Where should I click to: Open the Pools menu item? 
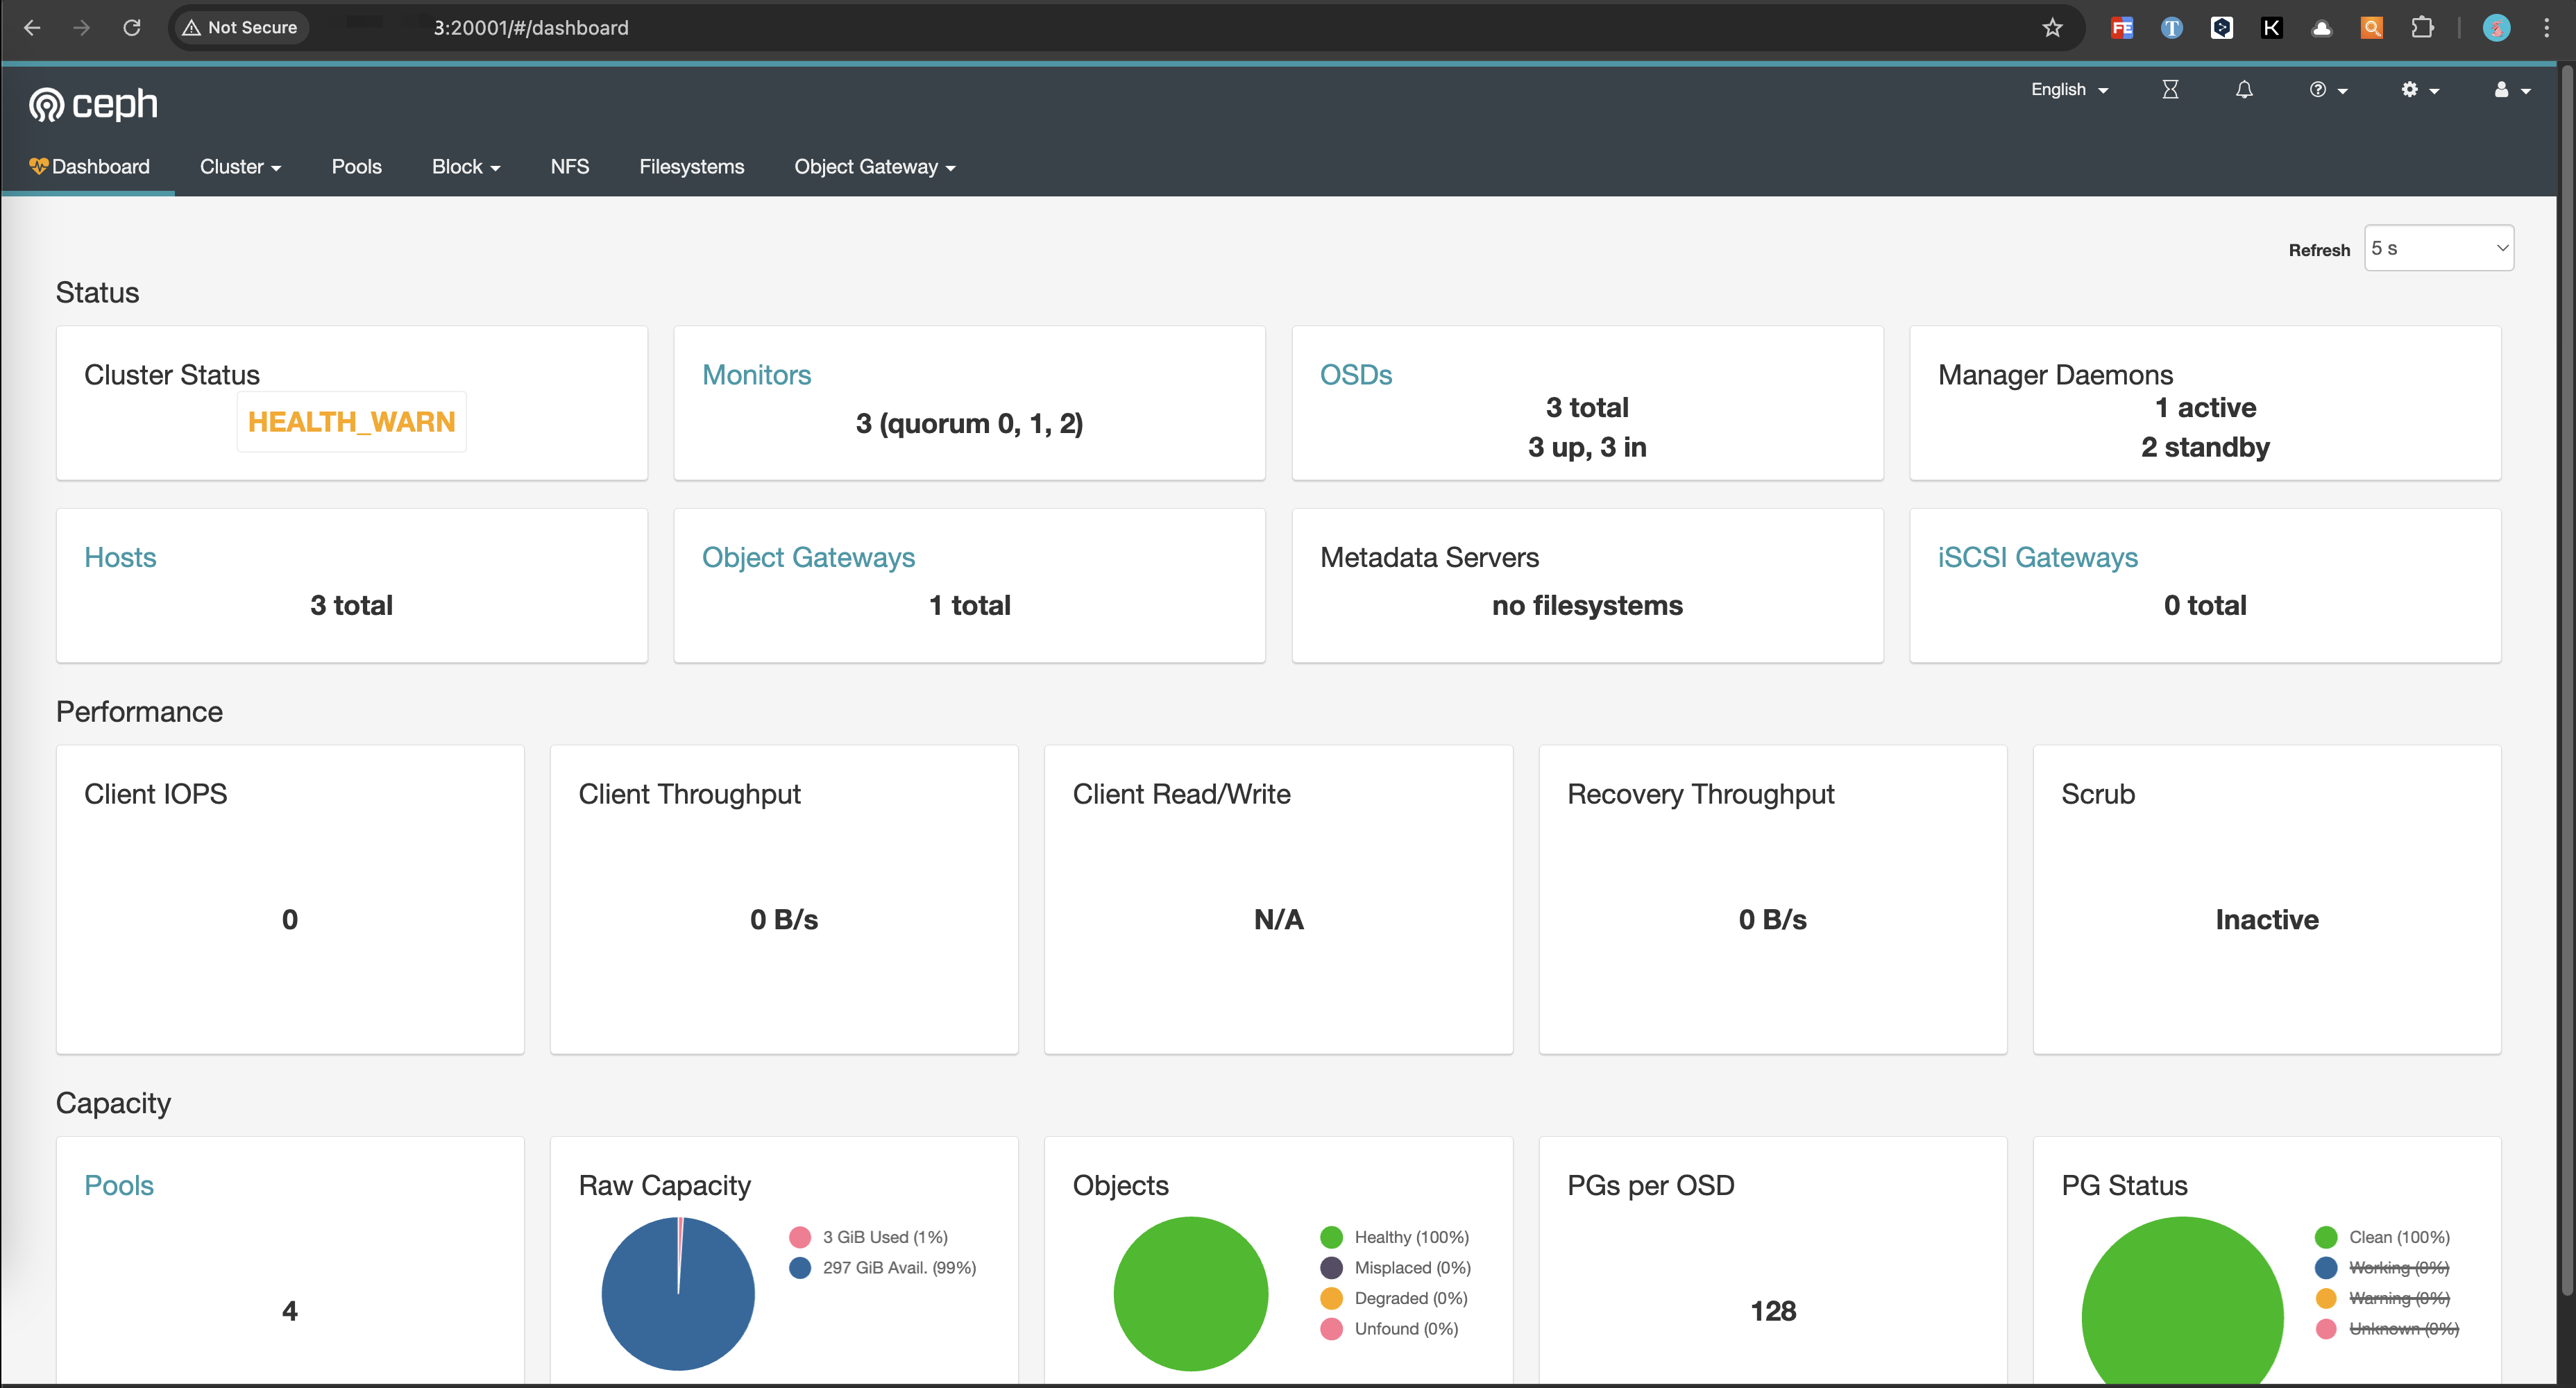click(x=356, y=167)
